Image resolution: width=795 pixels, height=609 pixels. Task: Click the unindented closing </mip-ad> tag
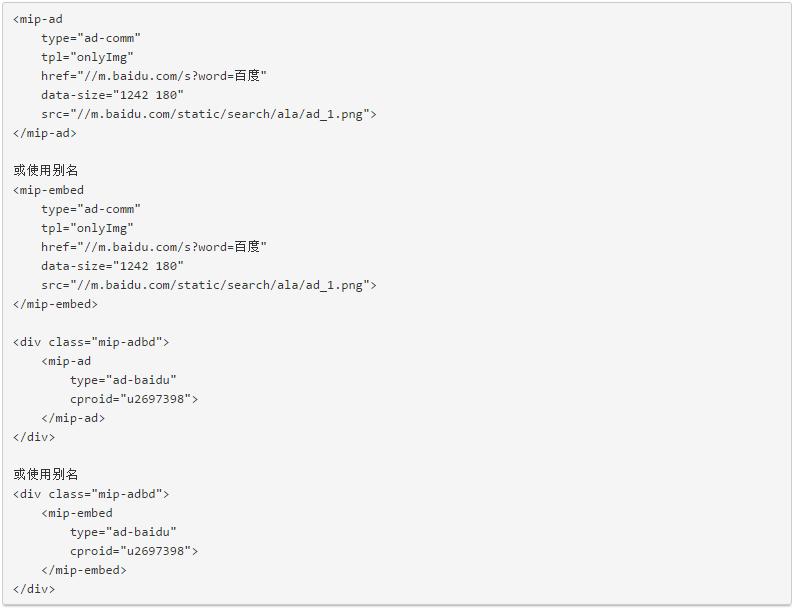[x=45, y=133]
